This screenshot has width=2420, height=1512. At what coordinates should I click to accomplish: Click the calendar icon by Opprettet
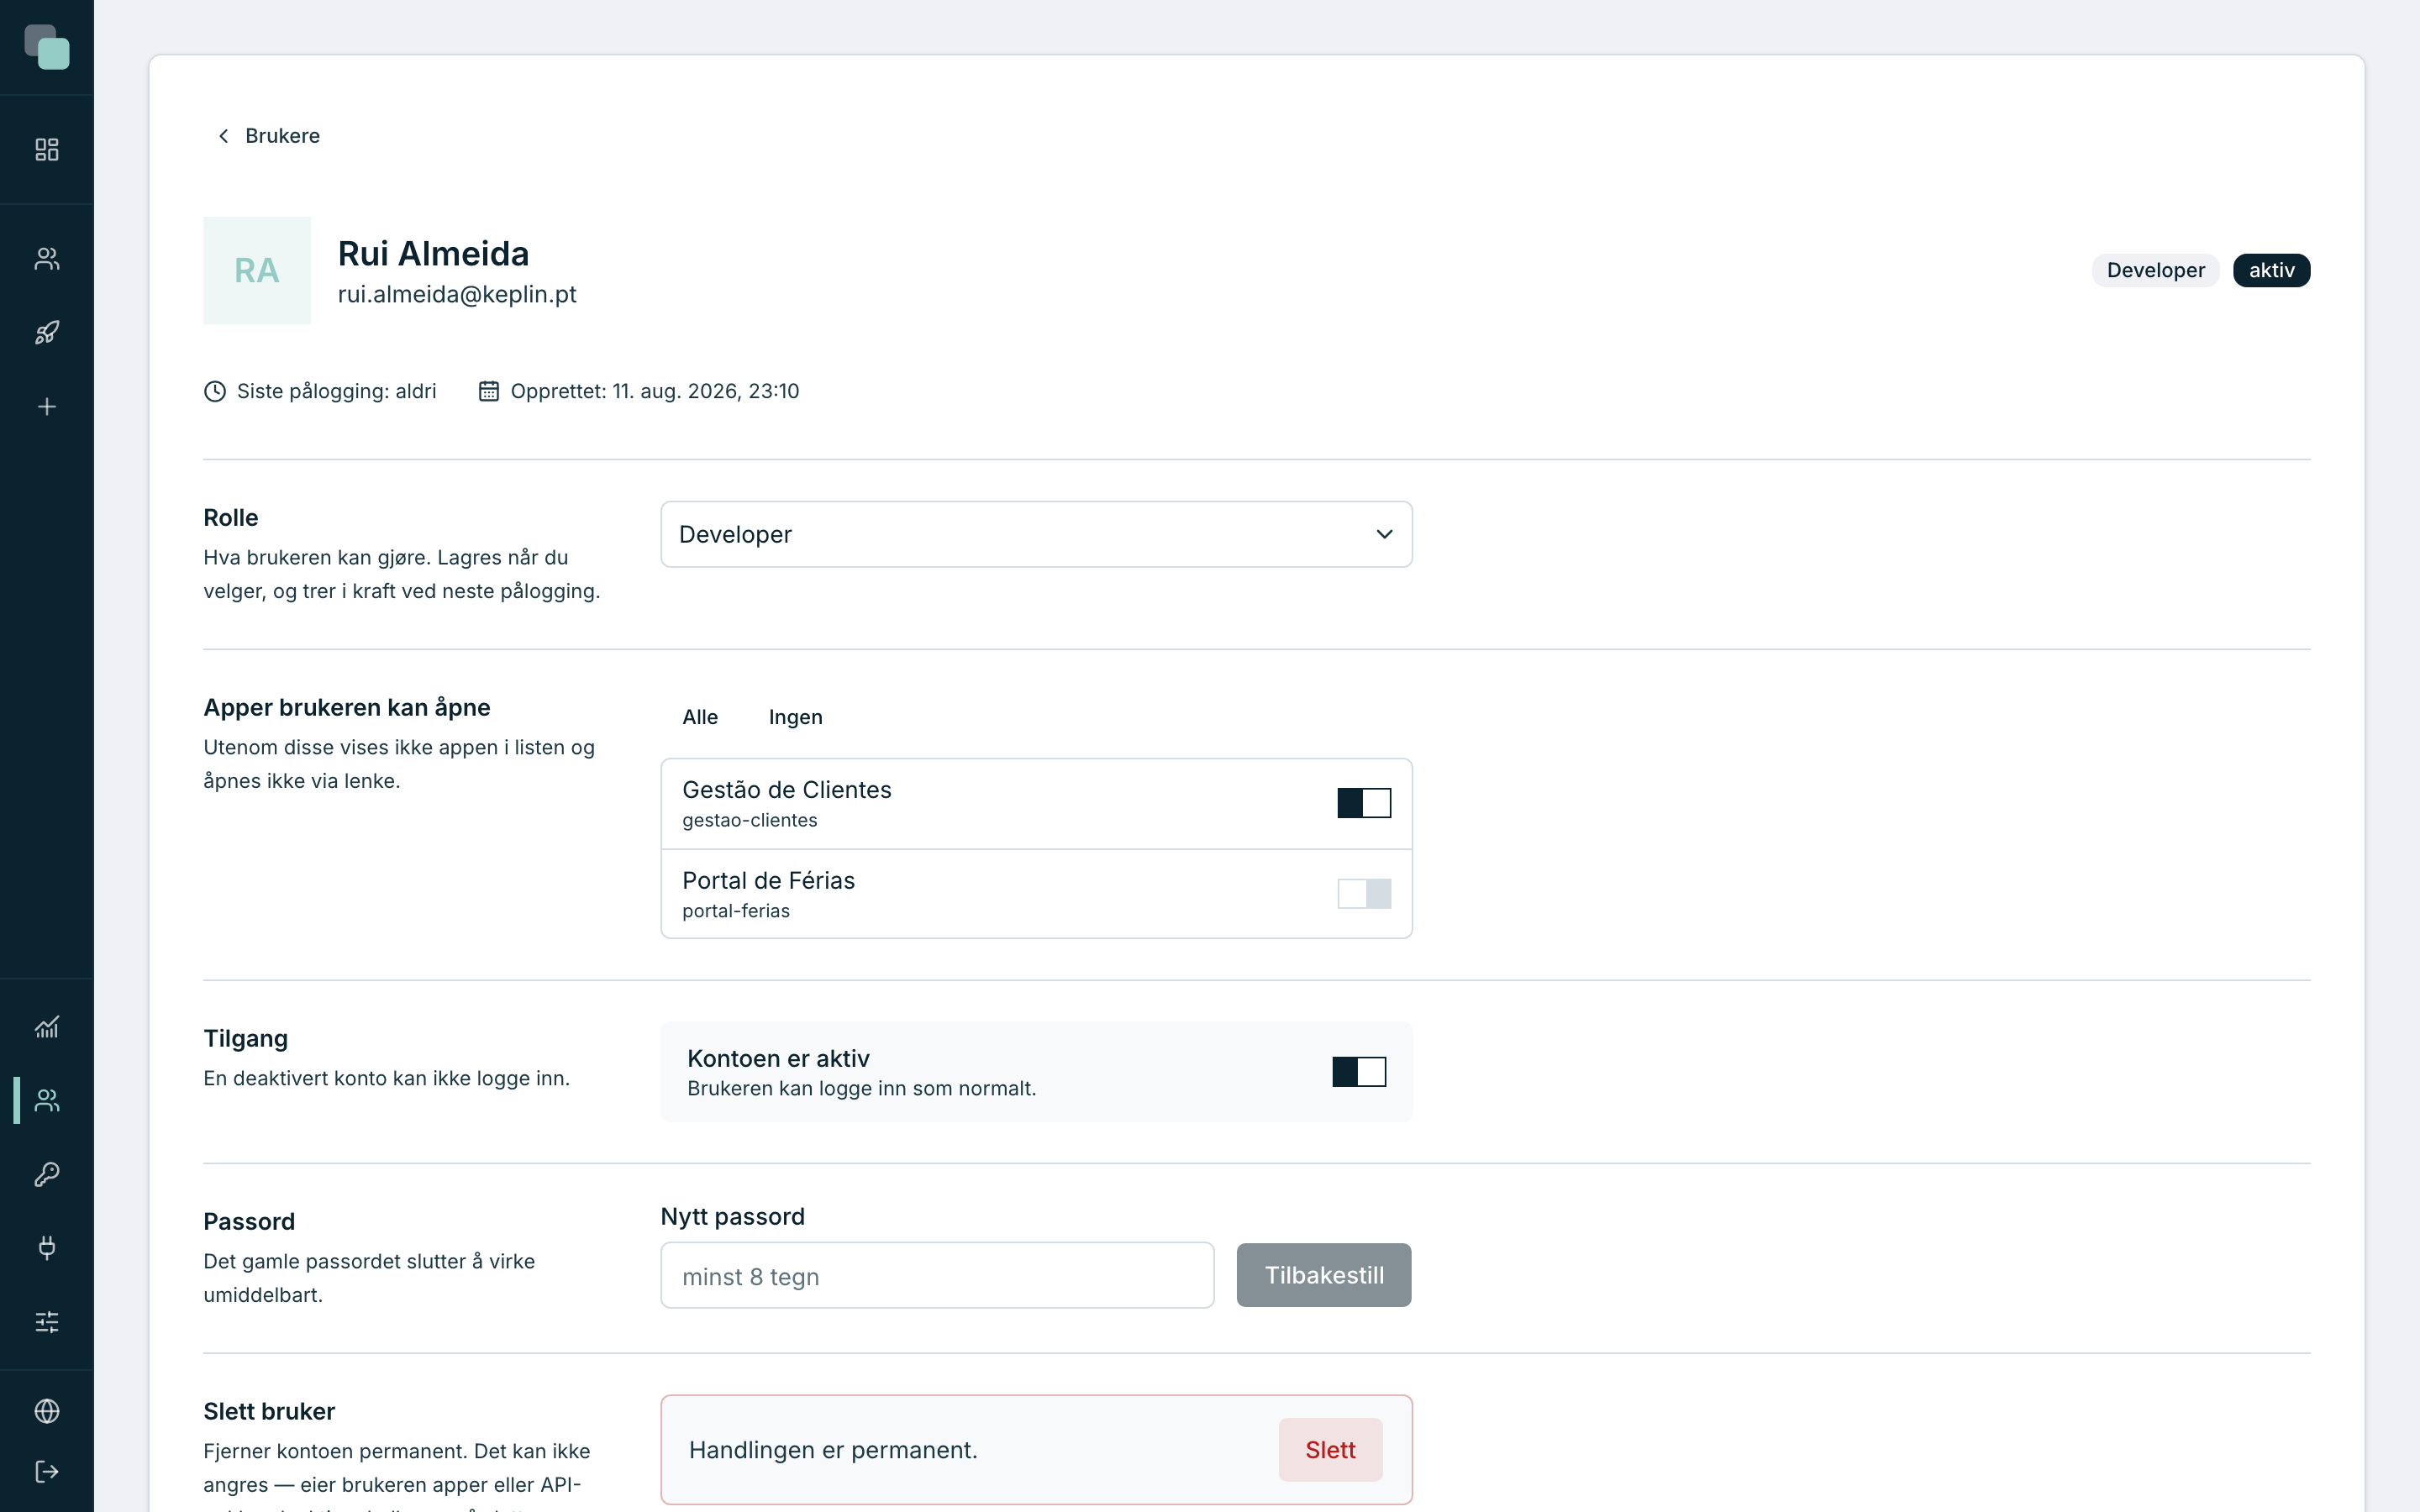pos(488,391)
